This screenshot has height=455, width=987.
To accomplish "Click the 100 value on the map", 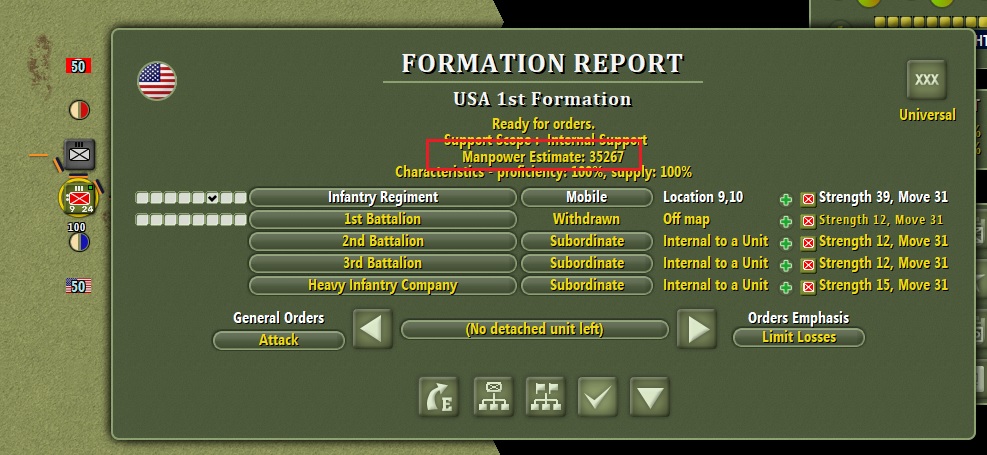I will point(77,227).
